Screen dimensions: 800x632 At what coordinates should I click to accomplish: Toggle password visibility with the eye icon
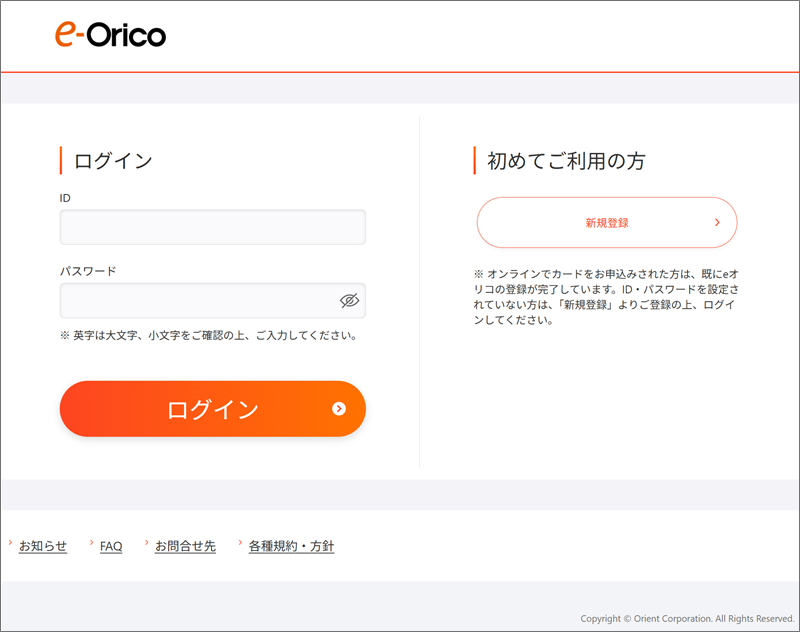[349, 300]
